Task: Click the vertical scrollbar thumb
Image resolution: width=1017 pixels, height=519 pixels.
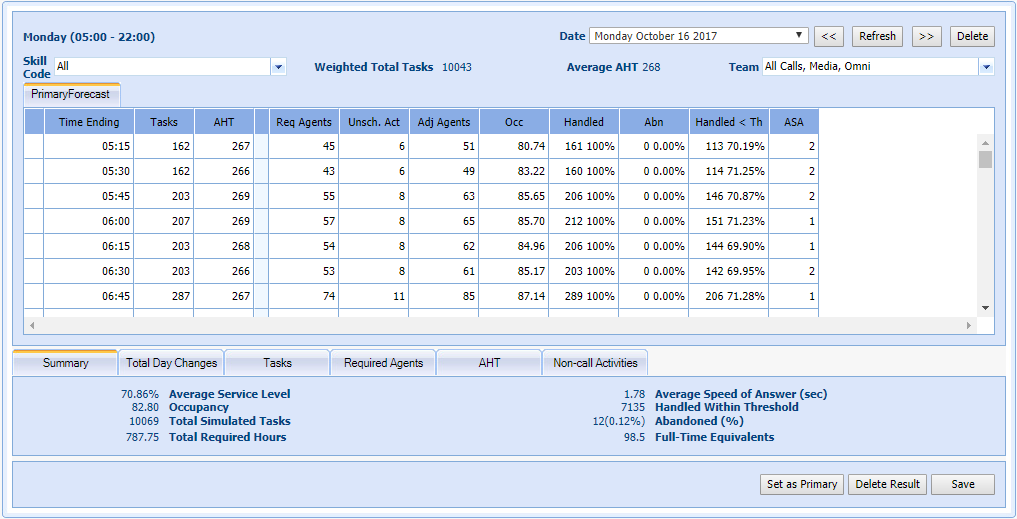Action: tap(985, 160)
